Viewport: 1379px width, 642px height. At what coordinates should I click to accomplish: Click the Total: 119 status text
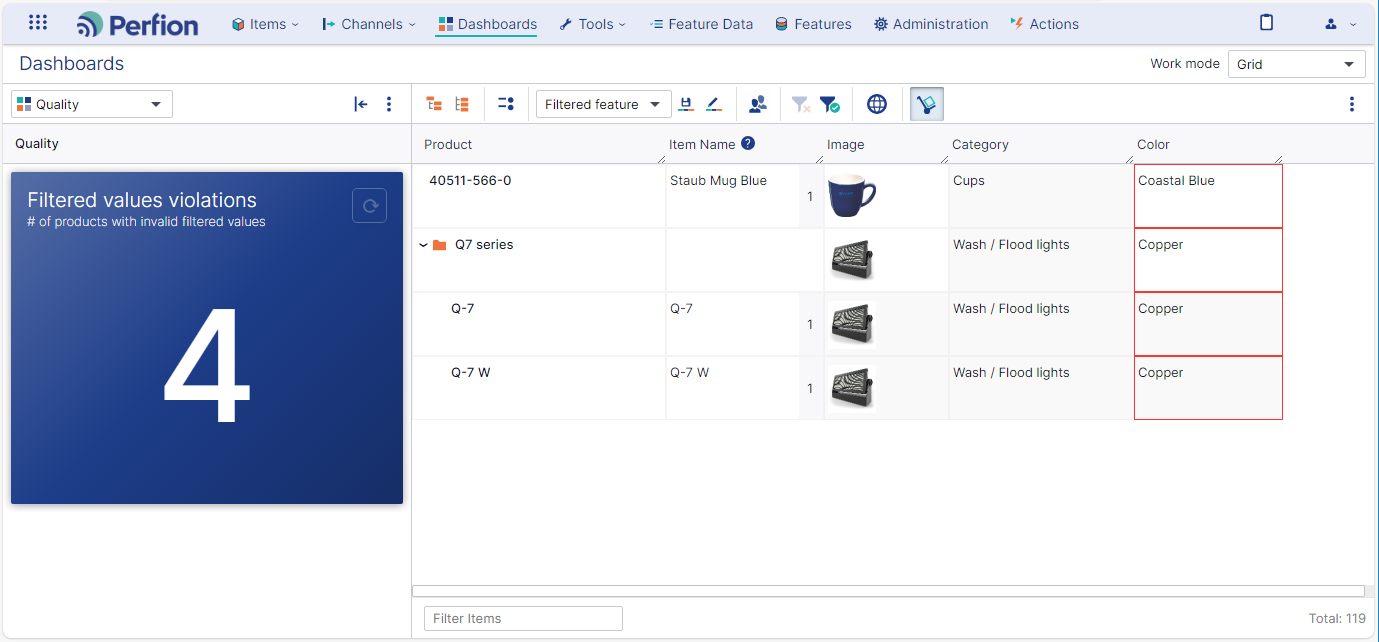click(1337, 618)
